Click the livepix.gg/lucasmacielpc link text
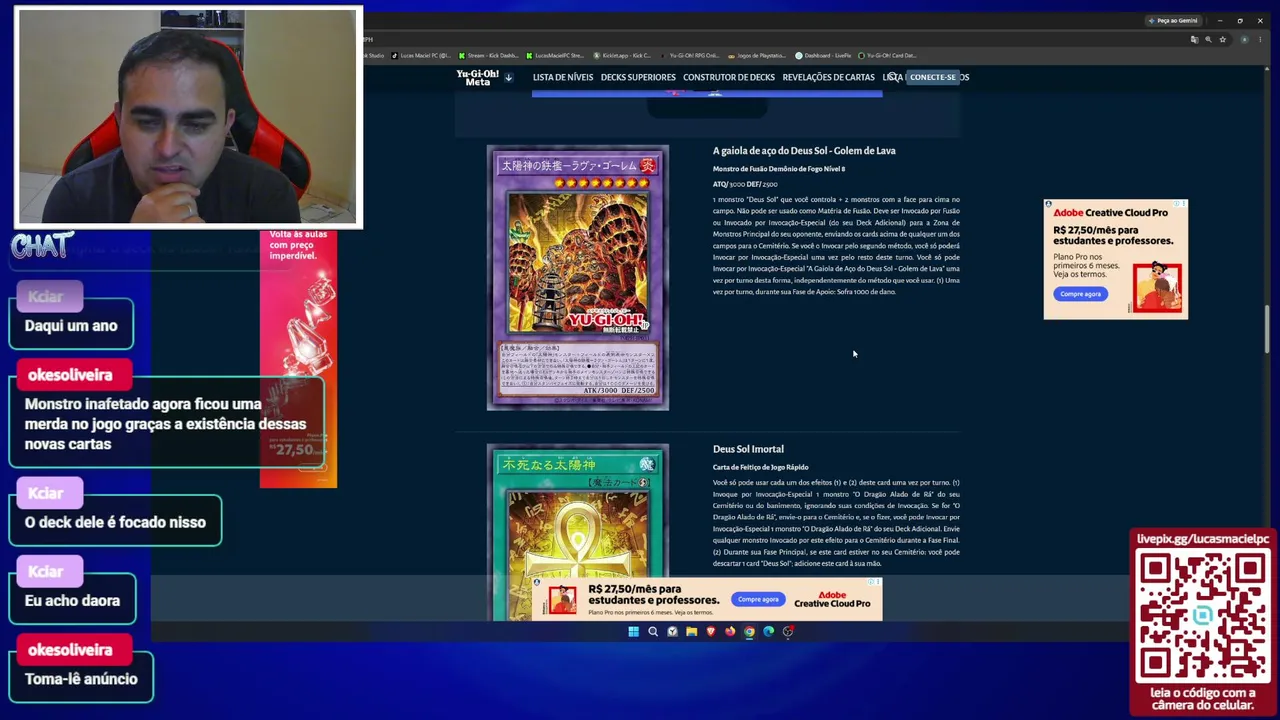Image resolution: width=1280 pixels, height=720 pixels. tap(1203, 539)
